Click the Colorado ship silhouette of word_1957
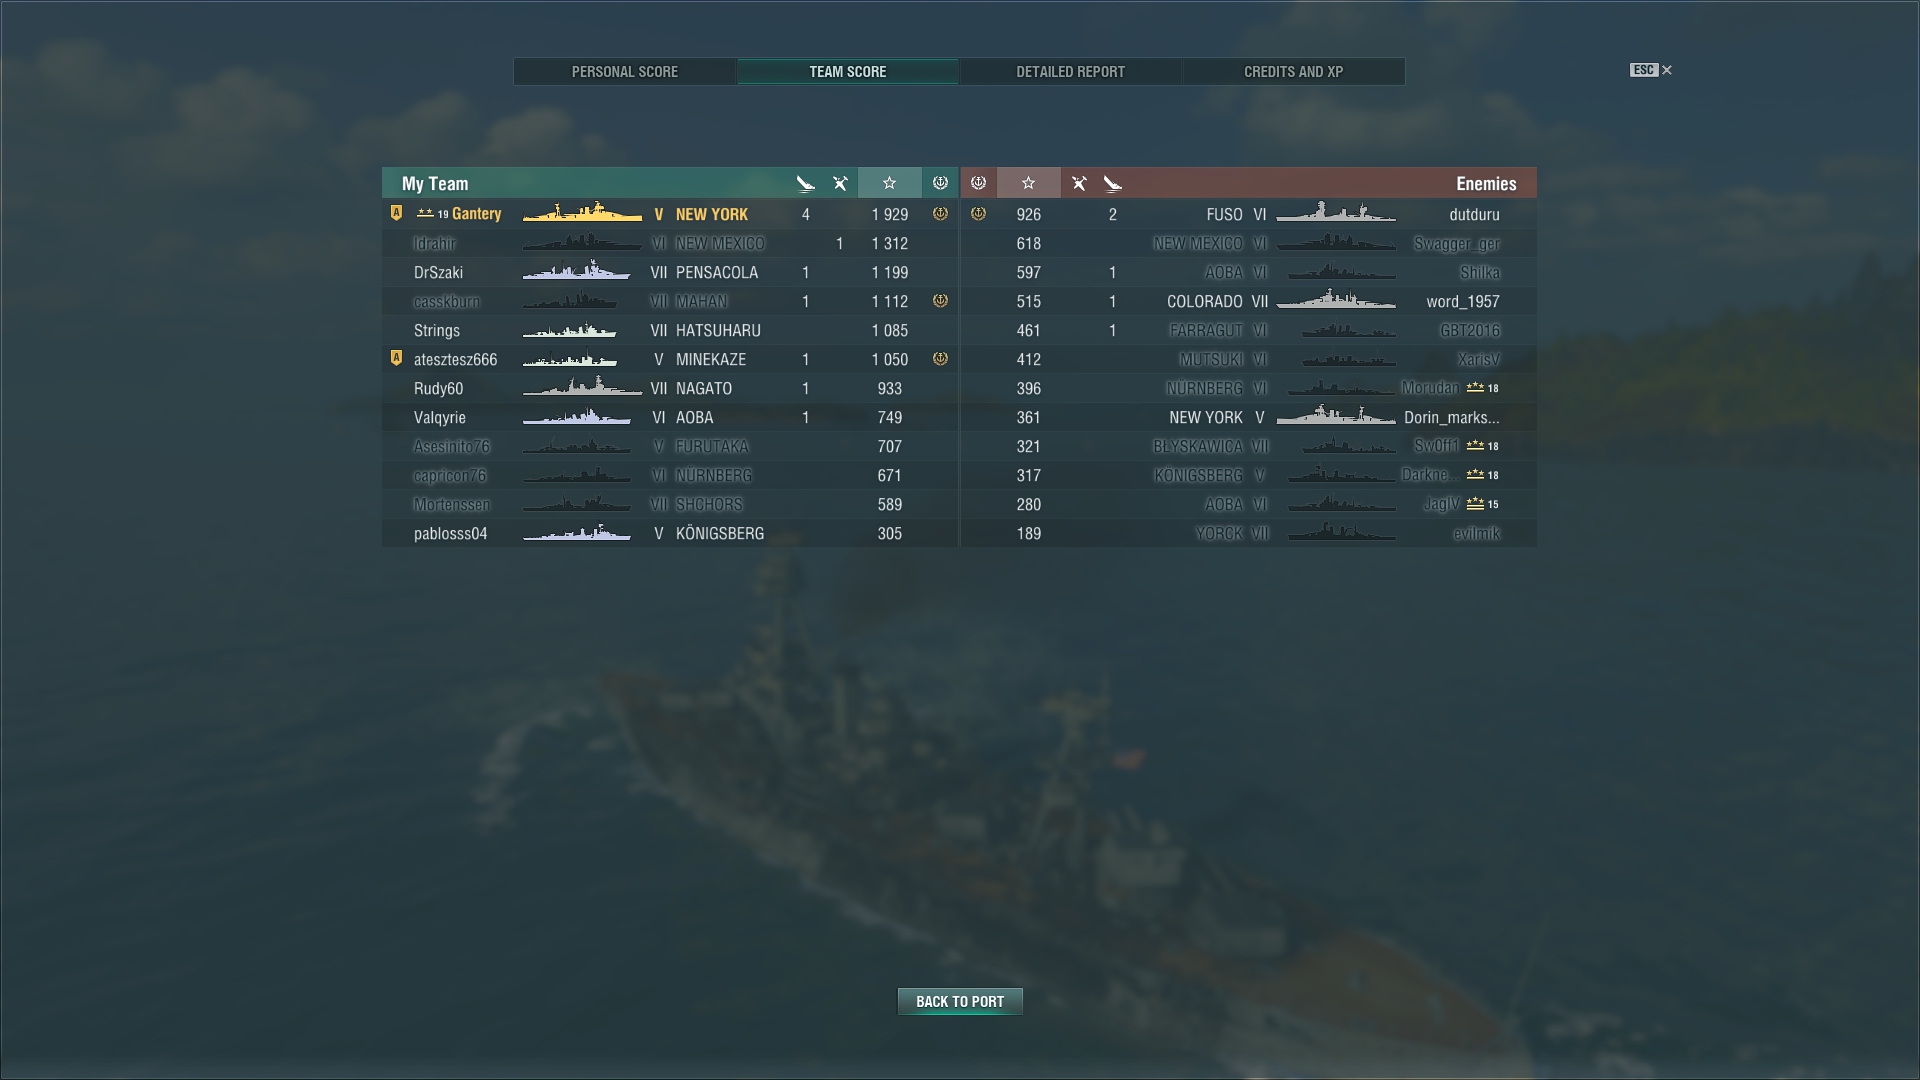 [x=1336, y=300]
